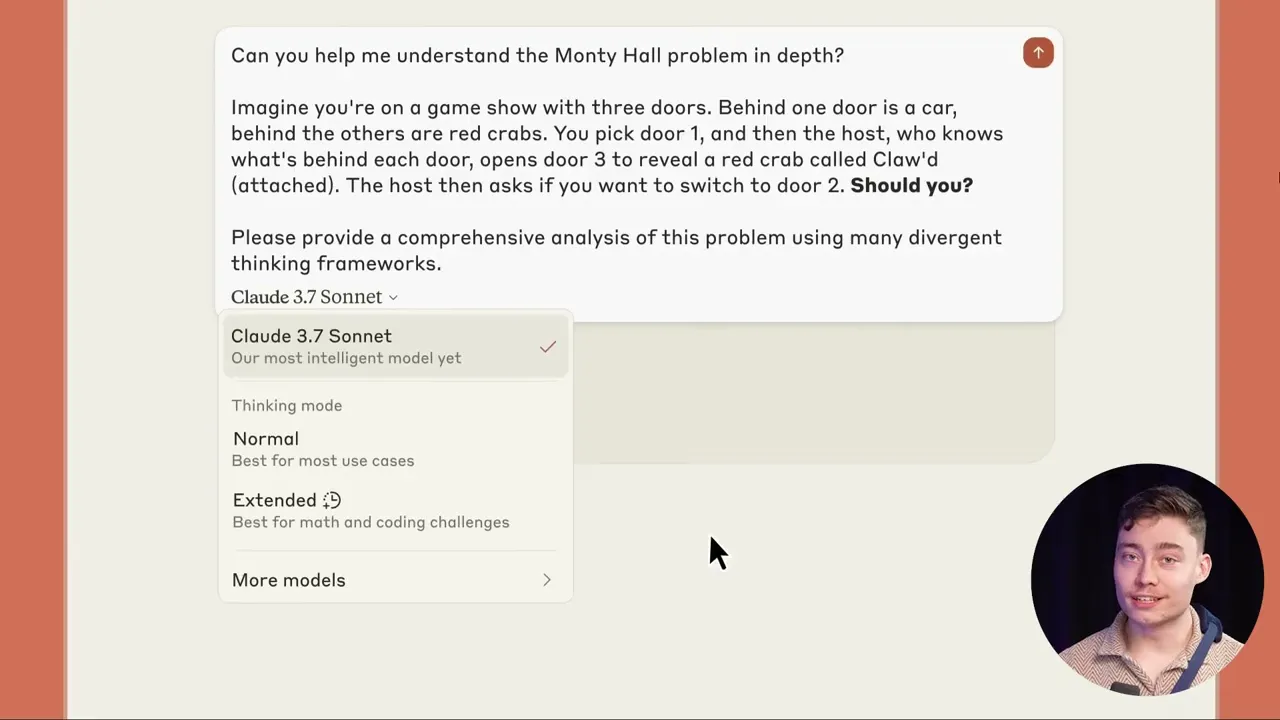Click the arrow beside More models
Viewport: 1280px width, 720px height.
[x=546, y=580]
